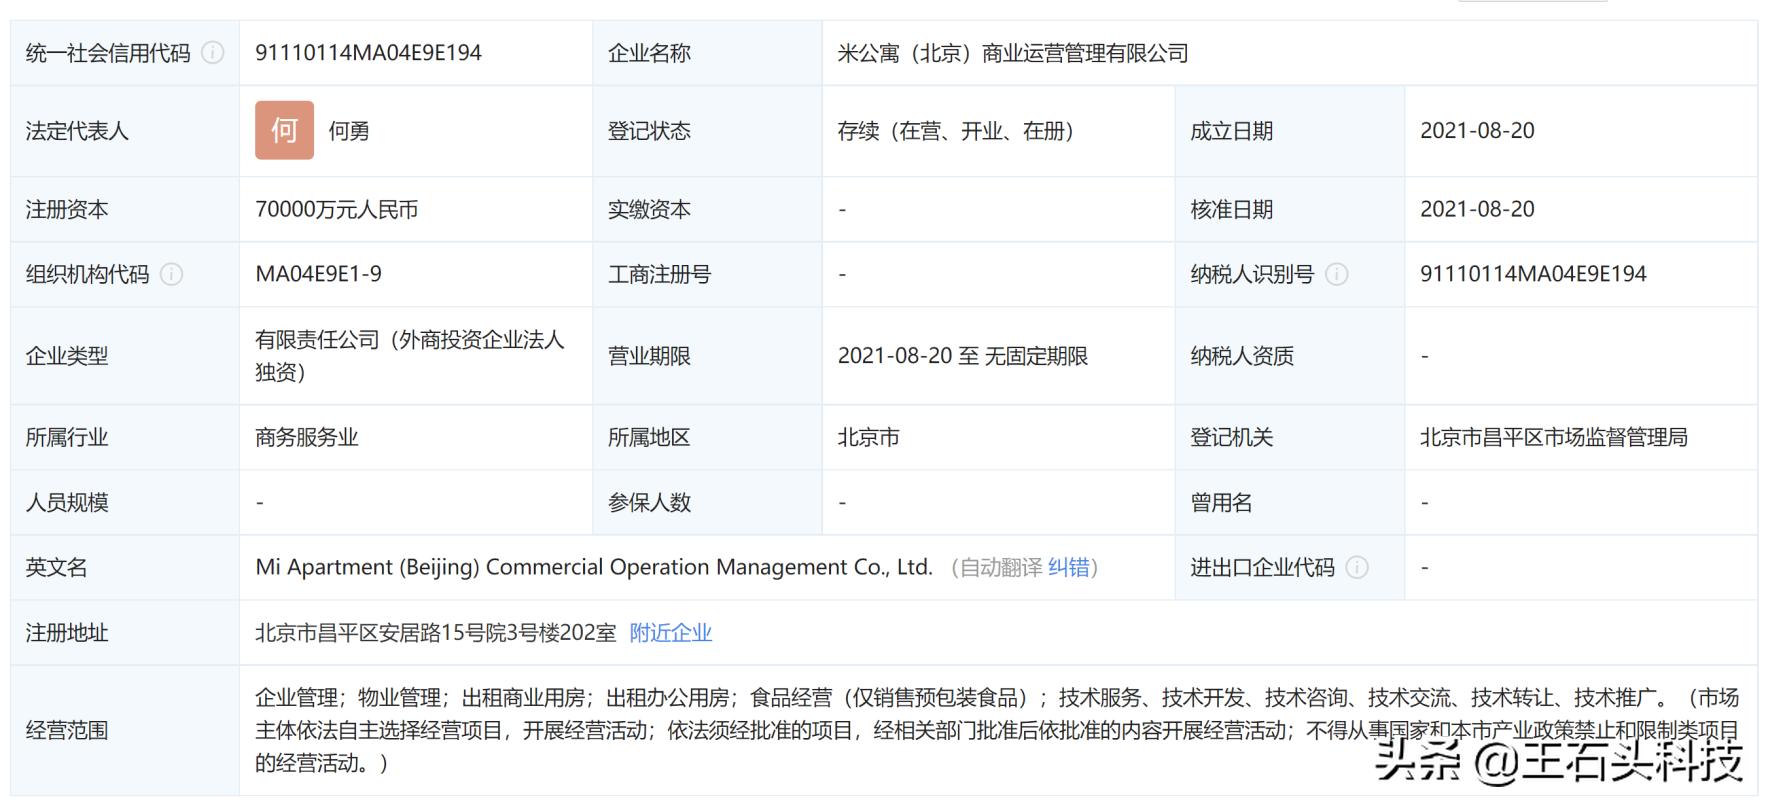Click the 实缴资本 label cell
Image resolution: width=1768 pixels, height=808 pixels.
coord(707,210)
